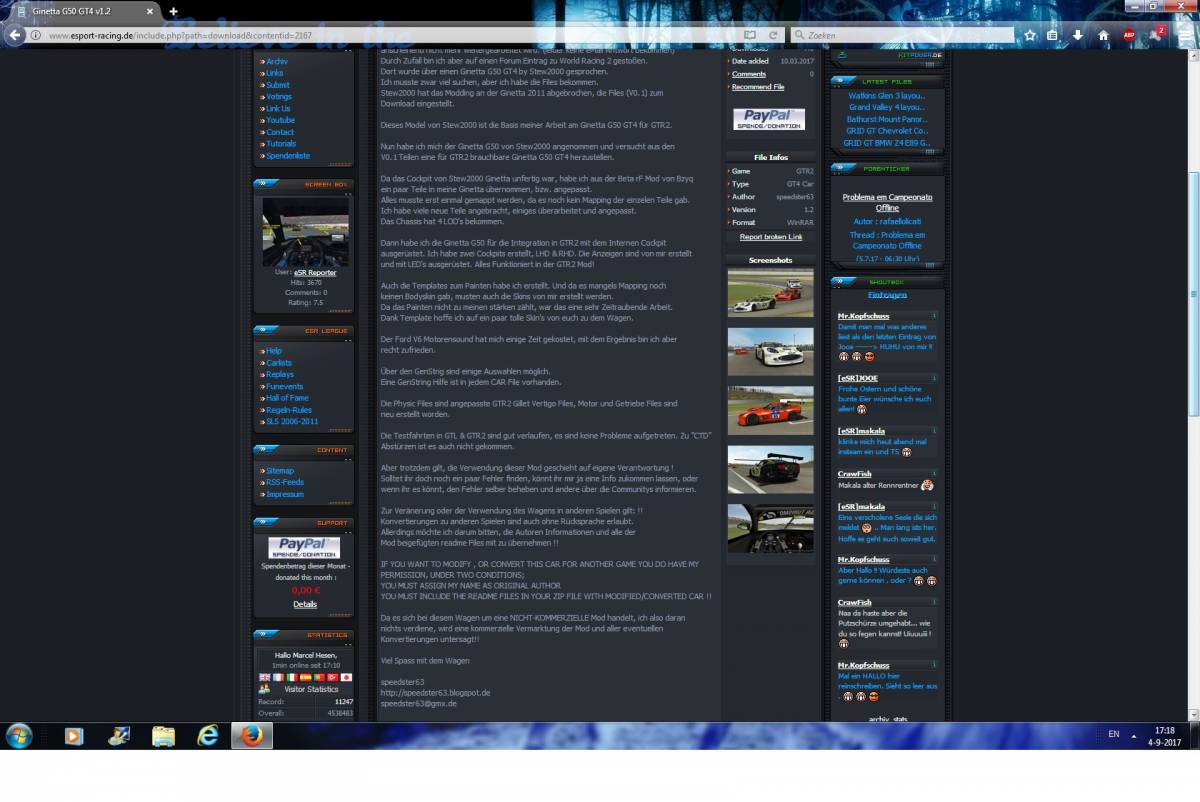Open the first car screenshot thumbnail
1200x802 pixels.
coord(770,292)
